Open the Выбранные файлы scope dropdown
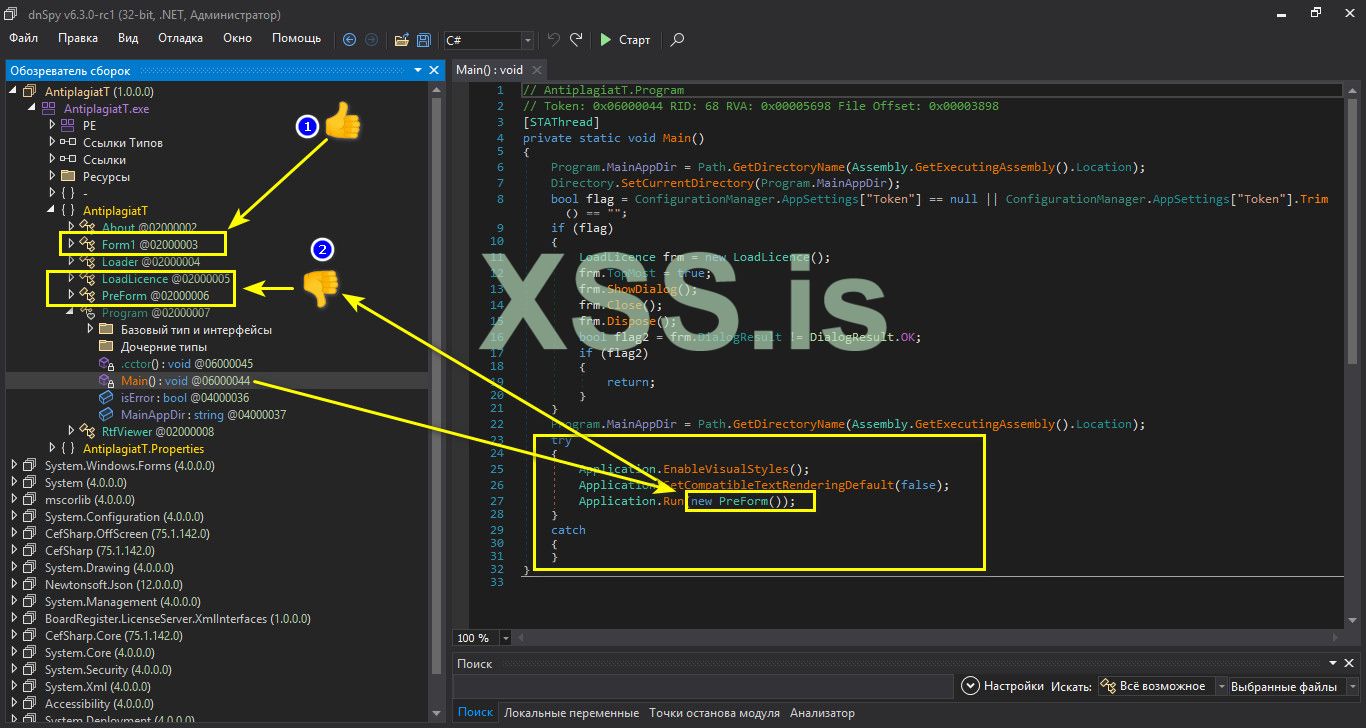This screenshot has width=1366, height=728. click(x=1350, y=686)
